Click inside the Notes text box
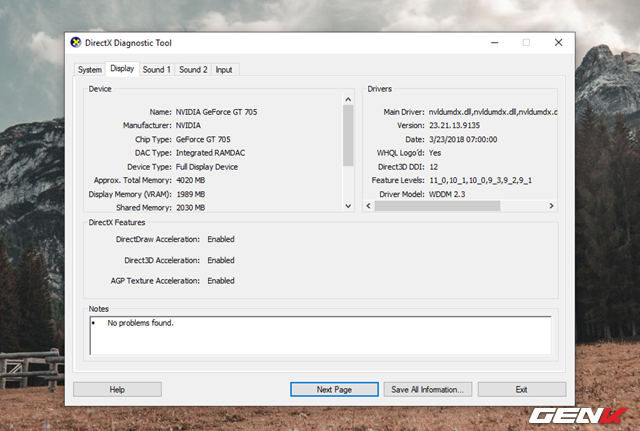This screenshot has width=640, height=431. [320, 335]
